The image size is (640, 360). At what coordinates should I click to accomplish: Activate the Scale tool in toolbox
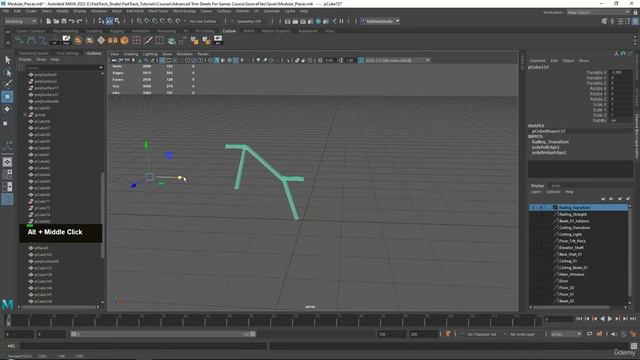[x=6, y=123]
